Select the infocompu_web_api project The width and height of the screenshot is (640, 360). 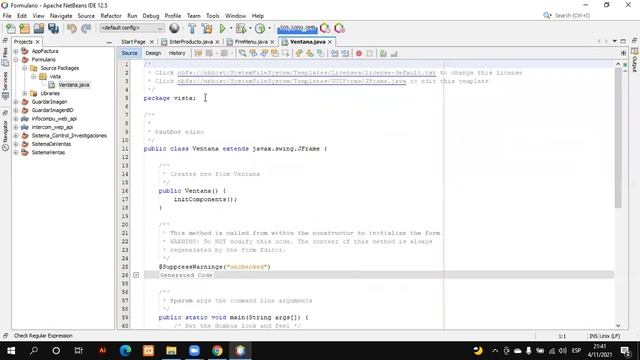pos(54,118)
